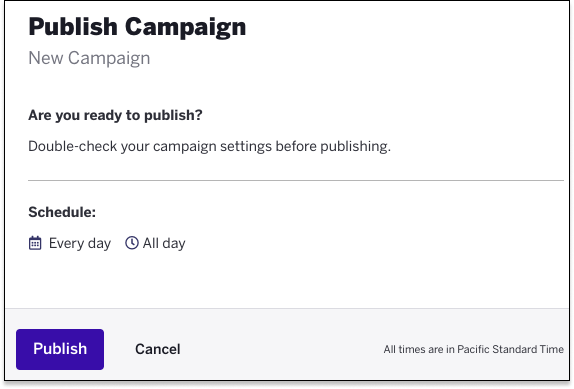Click empty gray footer area beside Cancel
This screenshot has width=574, height=389.
click(x=282, y=349)
